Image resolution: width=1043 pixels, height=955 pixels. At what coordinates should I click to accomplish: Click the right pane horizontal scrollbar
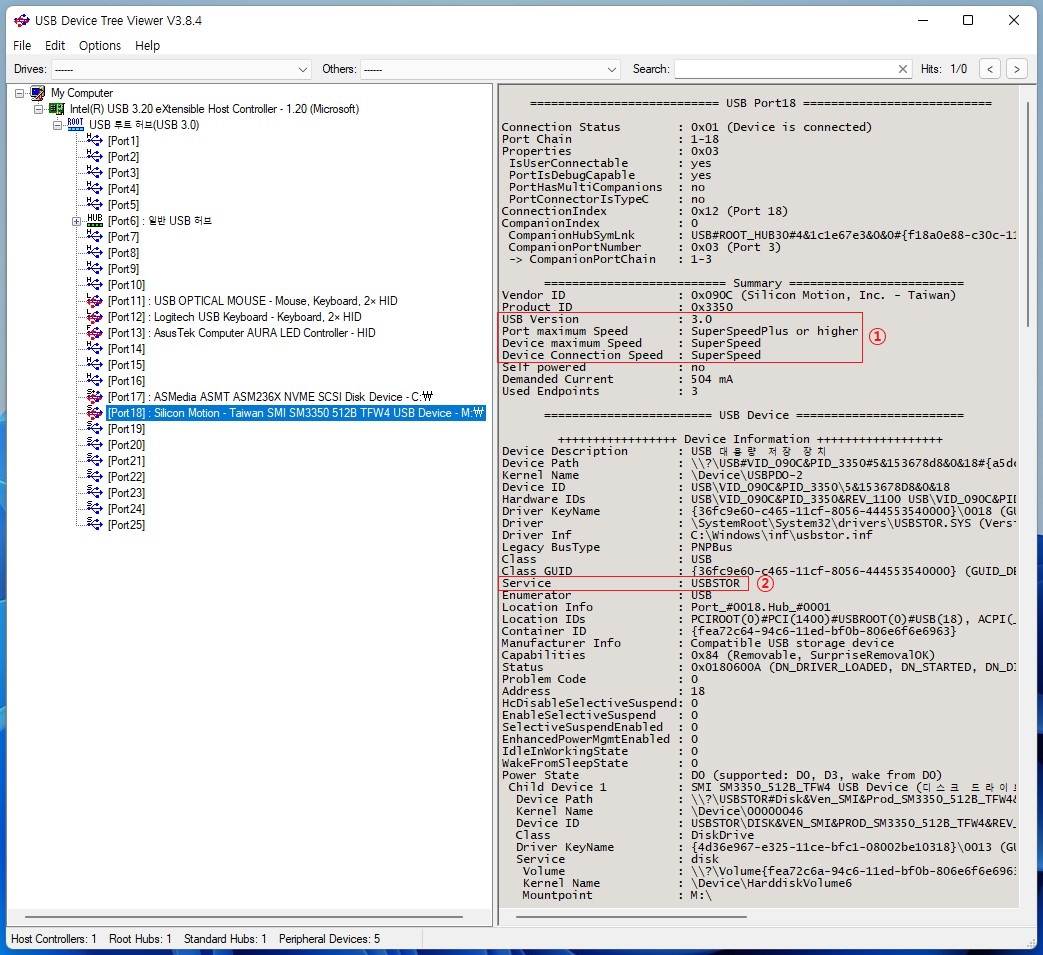[631, 916]
